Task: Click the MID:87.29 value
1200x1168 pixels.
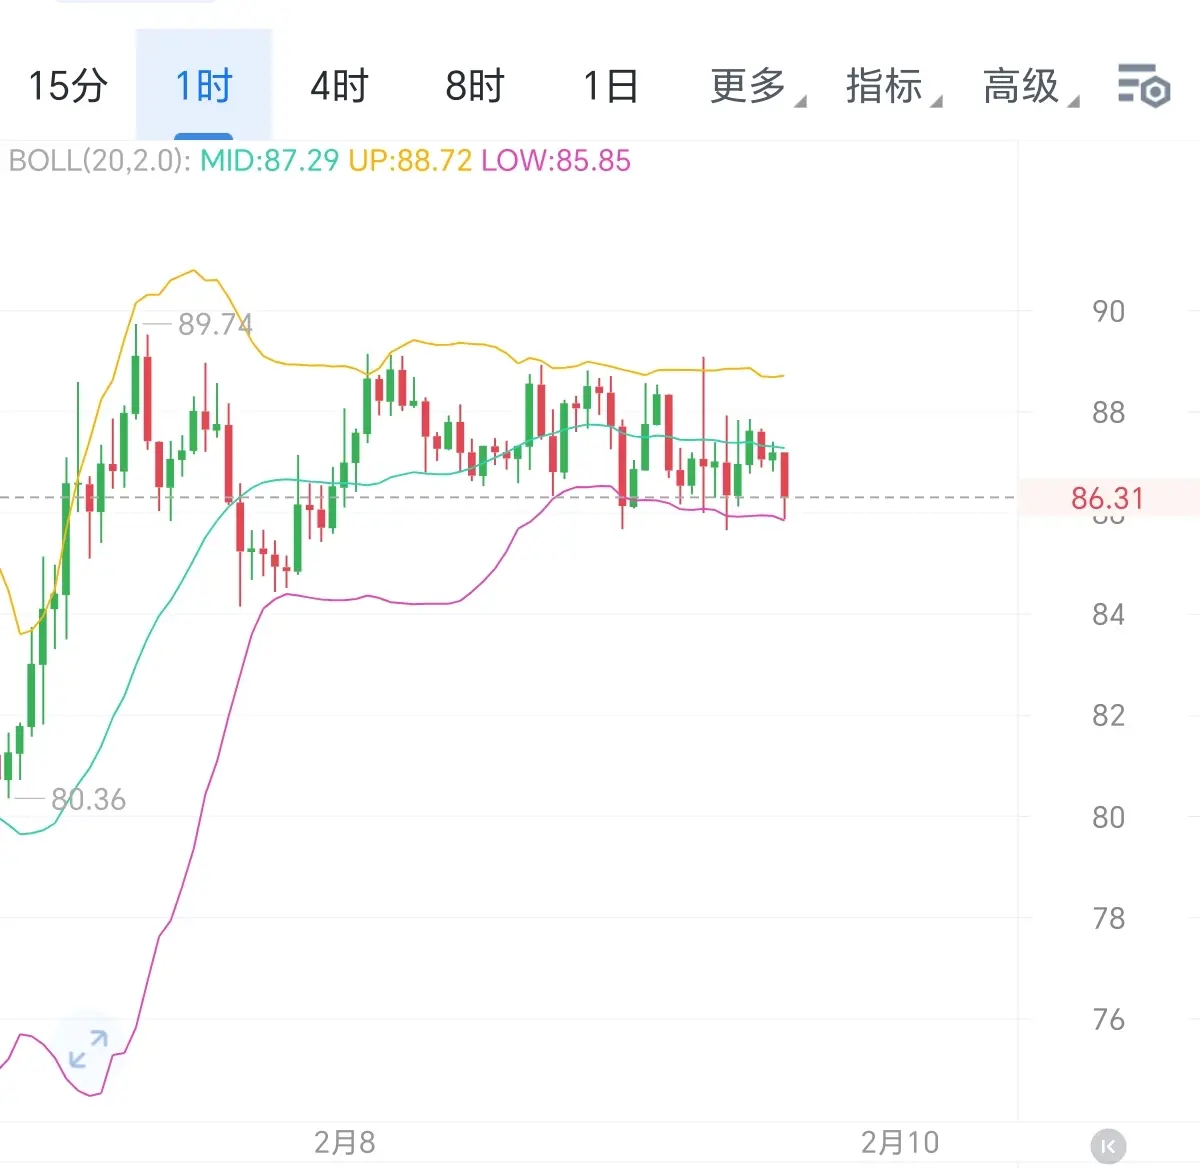Action: point(270,161)
